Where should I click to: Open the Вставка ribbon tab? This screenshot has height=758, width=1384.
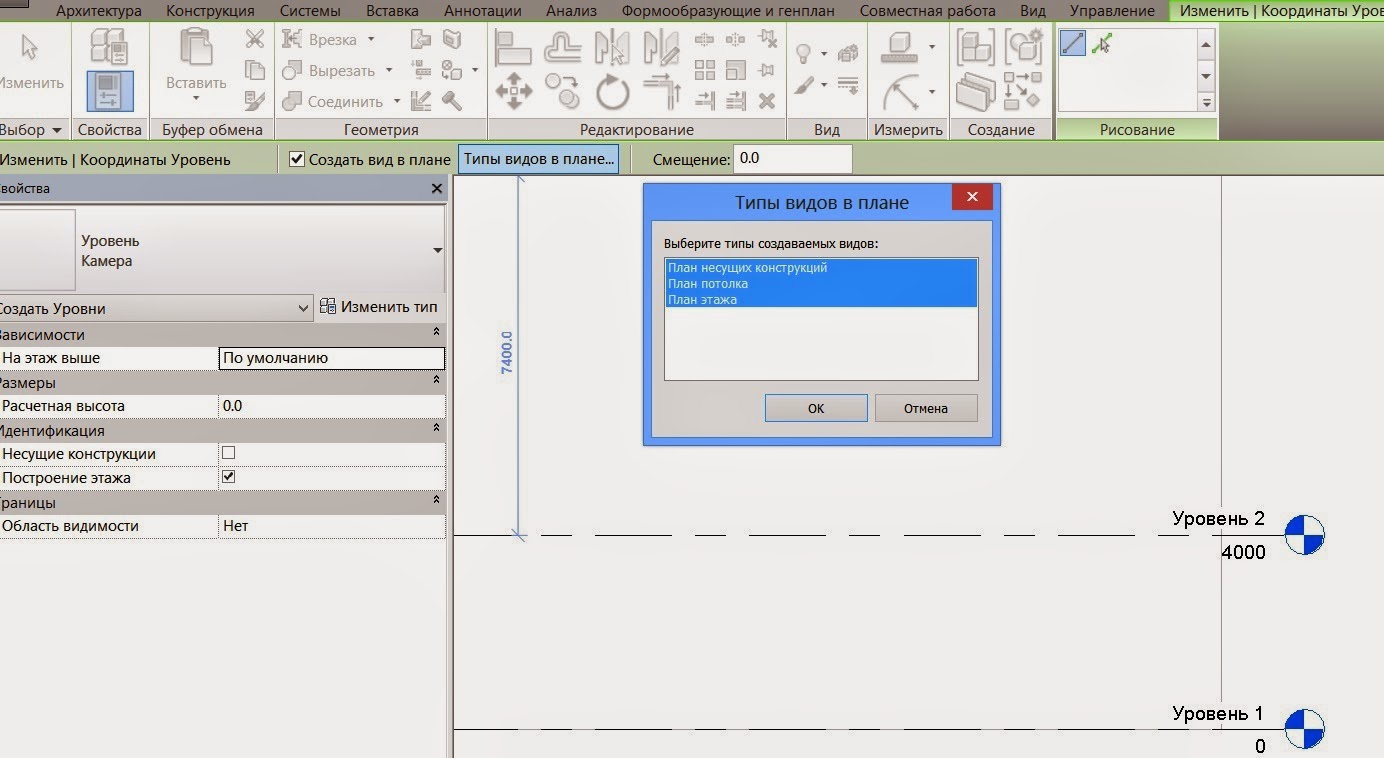coord(392,11)
